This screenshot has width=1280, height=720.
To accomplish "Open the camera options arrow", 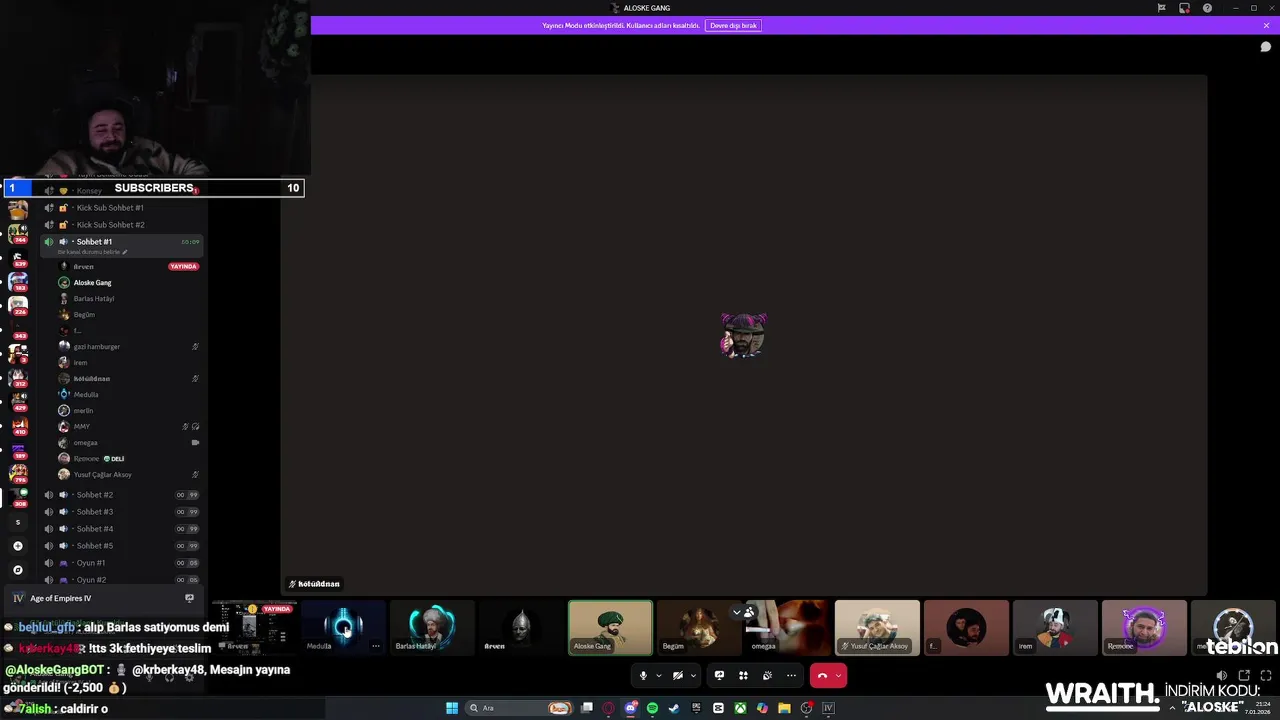I will pos(693,675).
